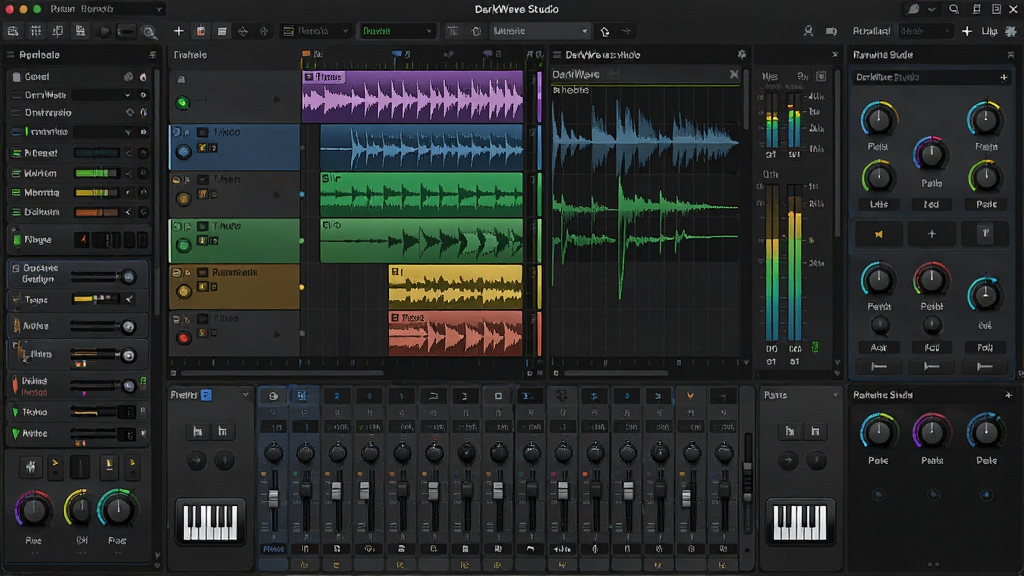Image resolution: width=1024 pixels, height=576 pixels.
Task: Toggle the blue circle button on blue track
Action: tap(184, 152)
